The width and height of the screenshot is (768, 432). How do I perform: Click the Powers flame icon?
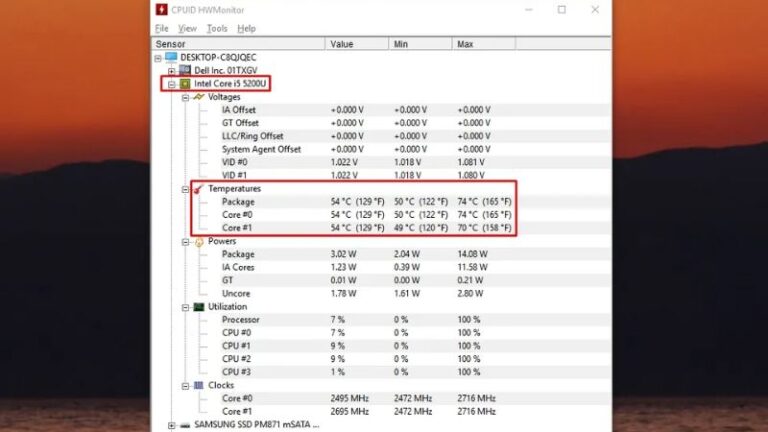(x=199, y=241)
